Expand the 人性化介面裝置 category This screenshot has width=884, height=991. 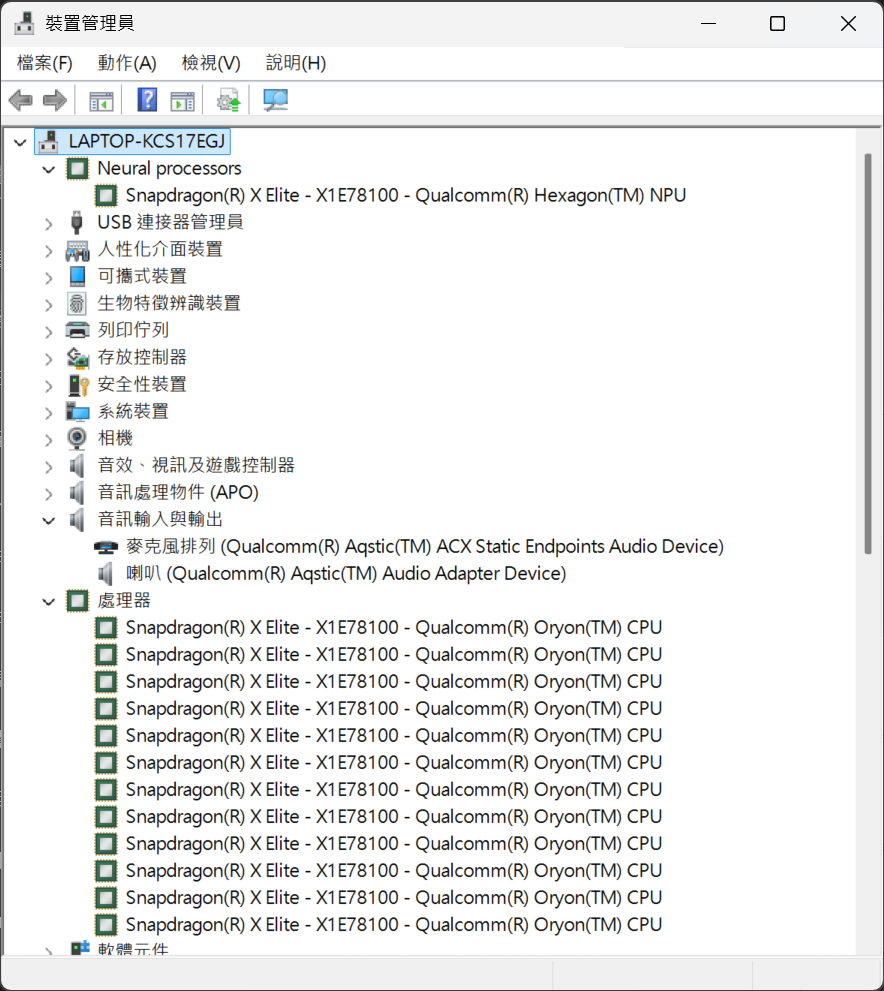(49, 251)
